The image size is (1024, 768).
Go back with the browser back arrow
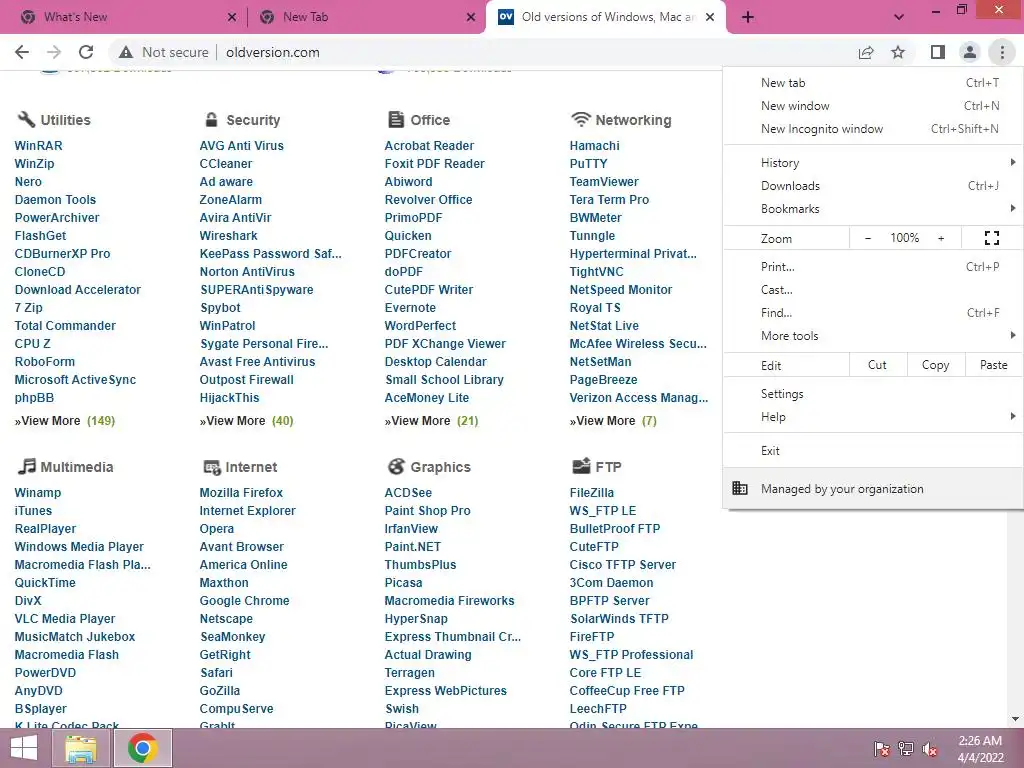pos(22,52)
